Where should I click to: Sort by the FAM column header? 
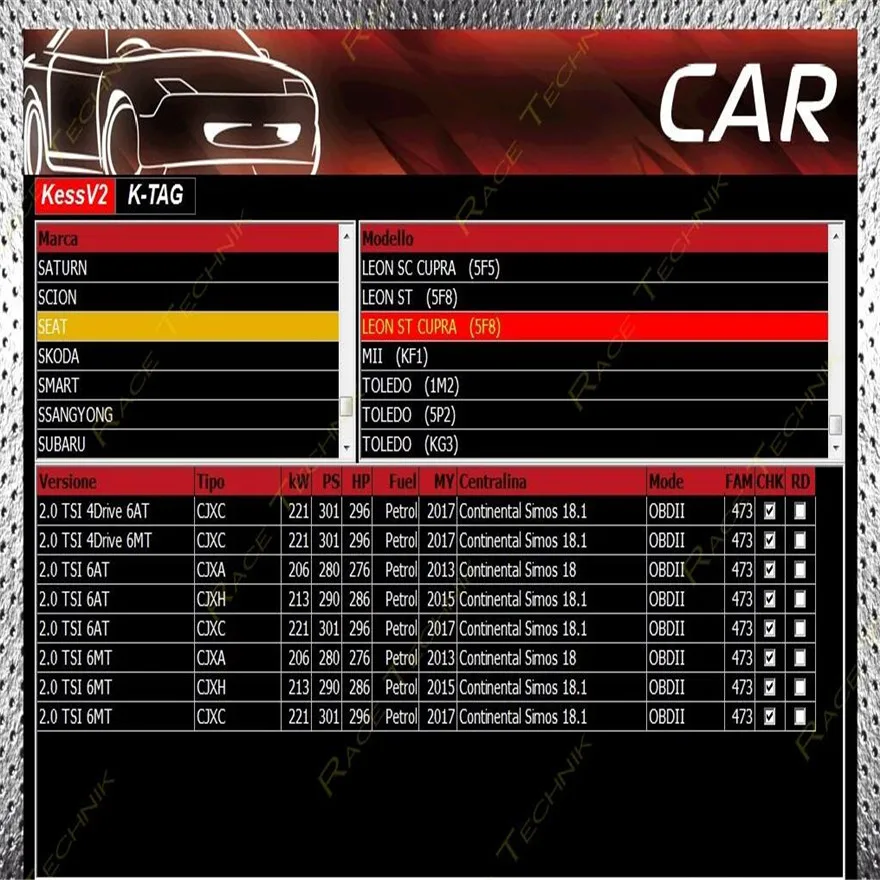pyautogui.click(x=739, y=482)
